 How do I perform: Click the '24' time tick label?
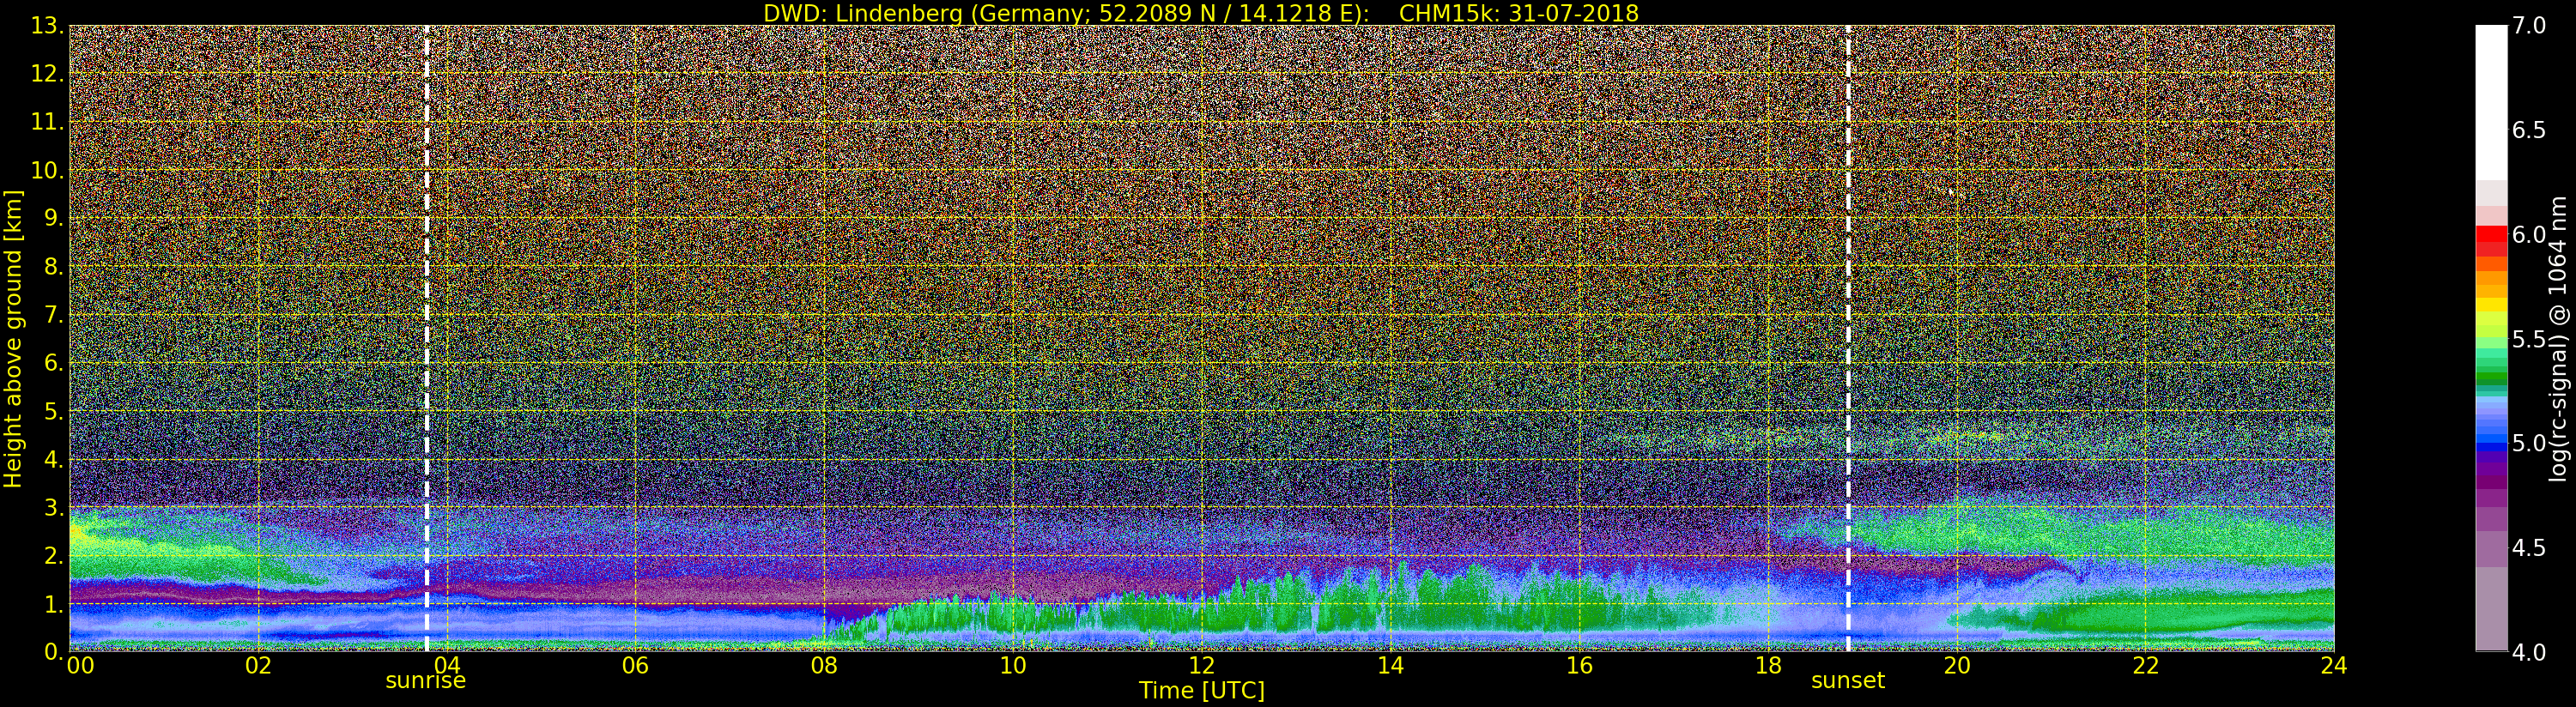pos(2334,665)
